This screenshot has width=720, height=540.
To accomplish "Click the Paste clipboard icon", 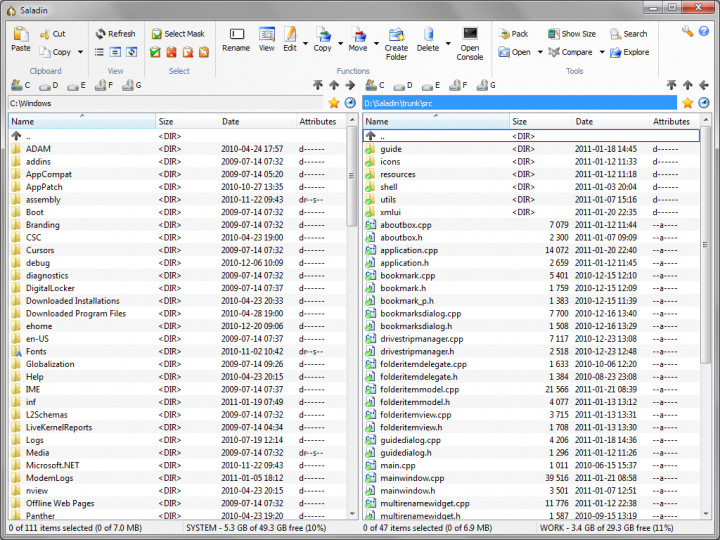I will pyautogui.click(x=21, y=39).
